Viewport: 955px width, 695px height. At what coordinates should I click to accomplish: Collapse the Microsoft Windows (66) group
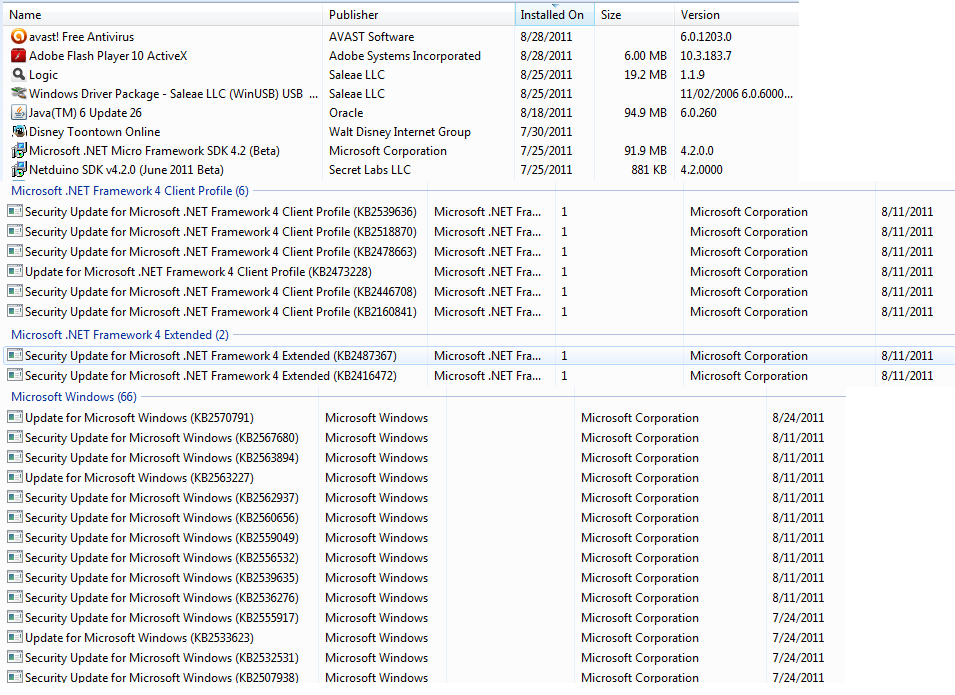pyautogui.click(x=74, y=397)
